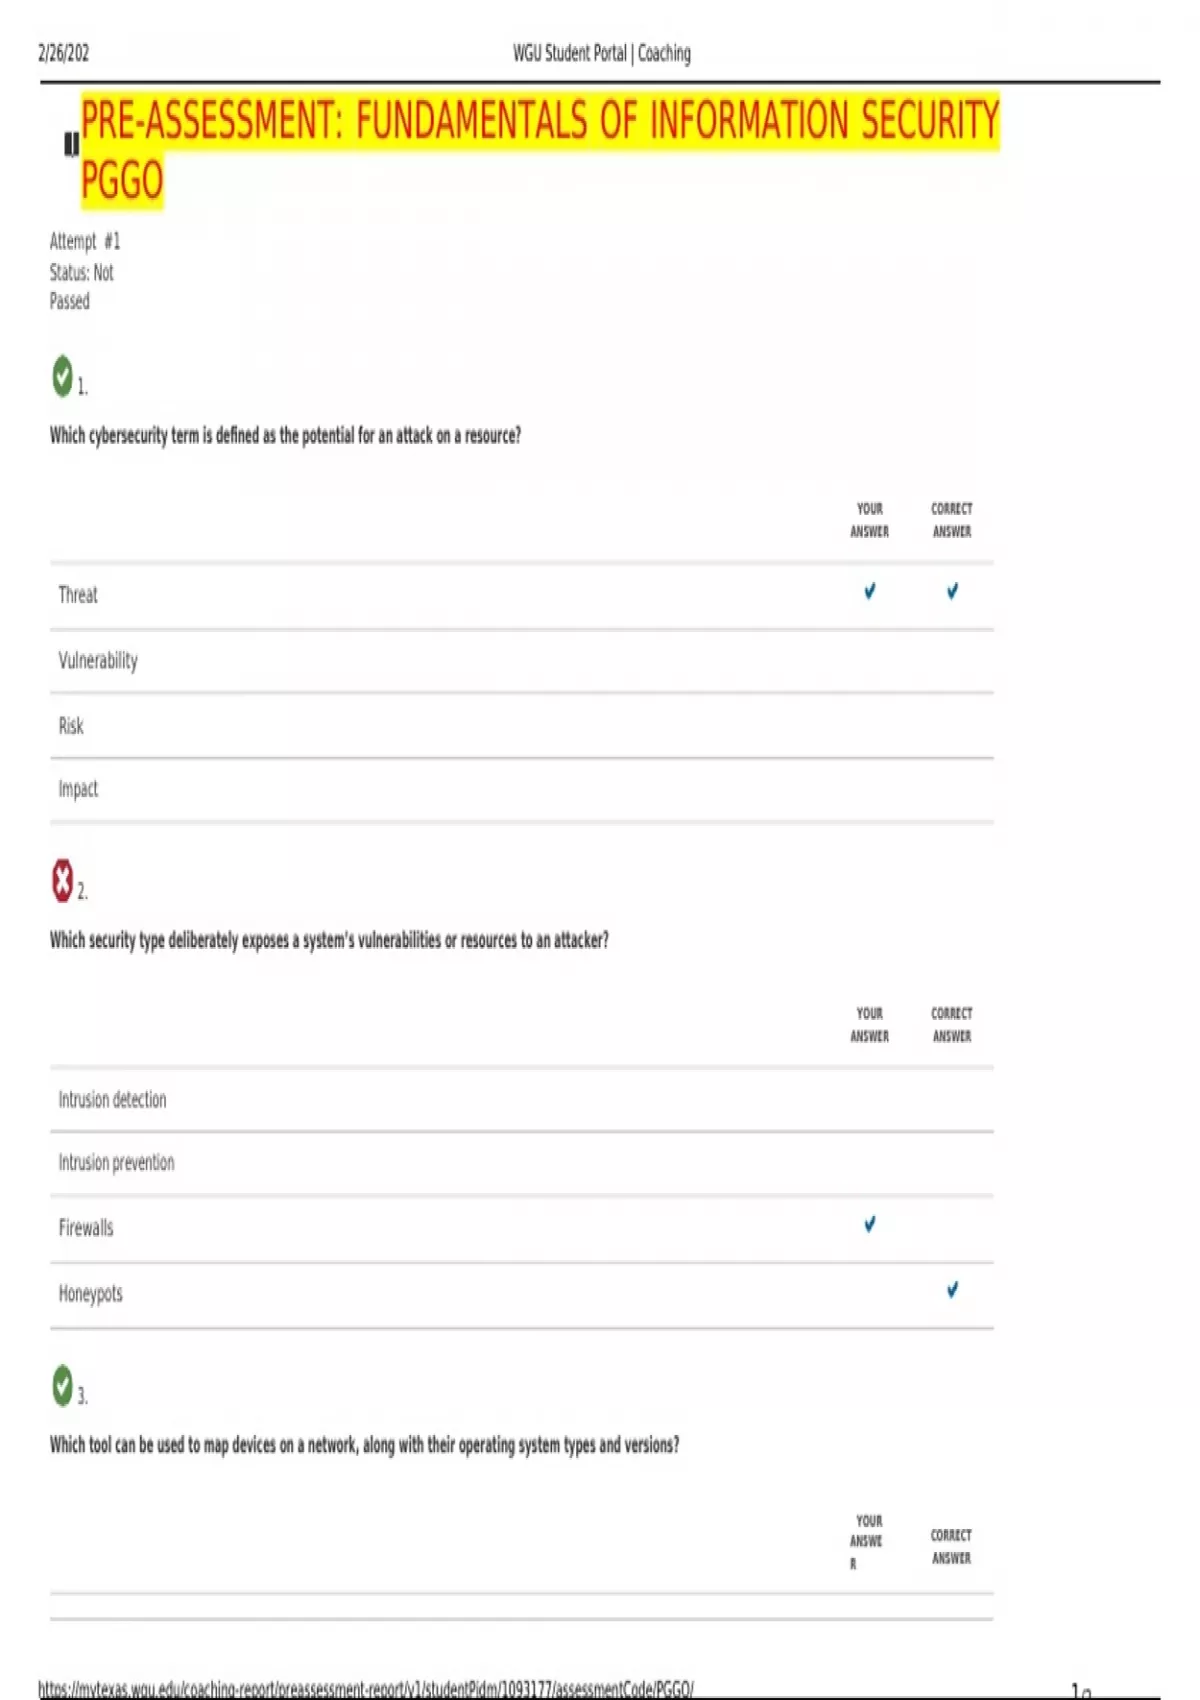Image resolution: width=1200 pixels, height=1700 pixels.
Task: Click the question about honeypot security type
Action: tap(329, 940)
